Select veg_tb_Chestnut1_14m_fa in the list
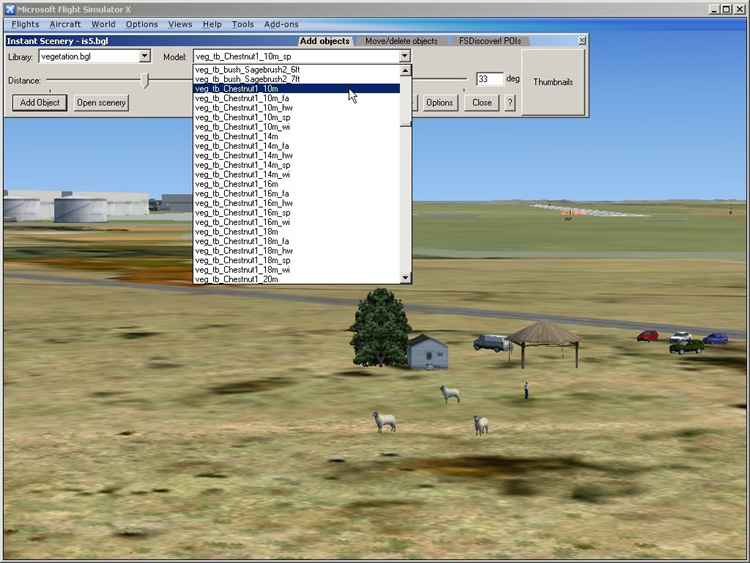 297,146
